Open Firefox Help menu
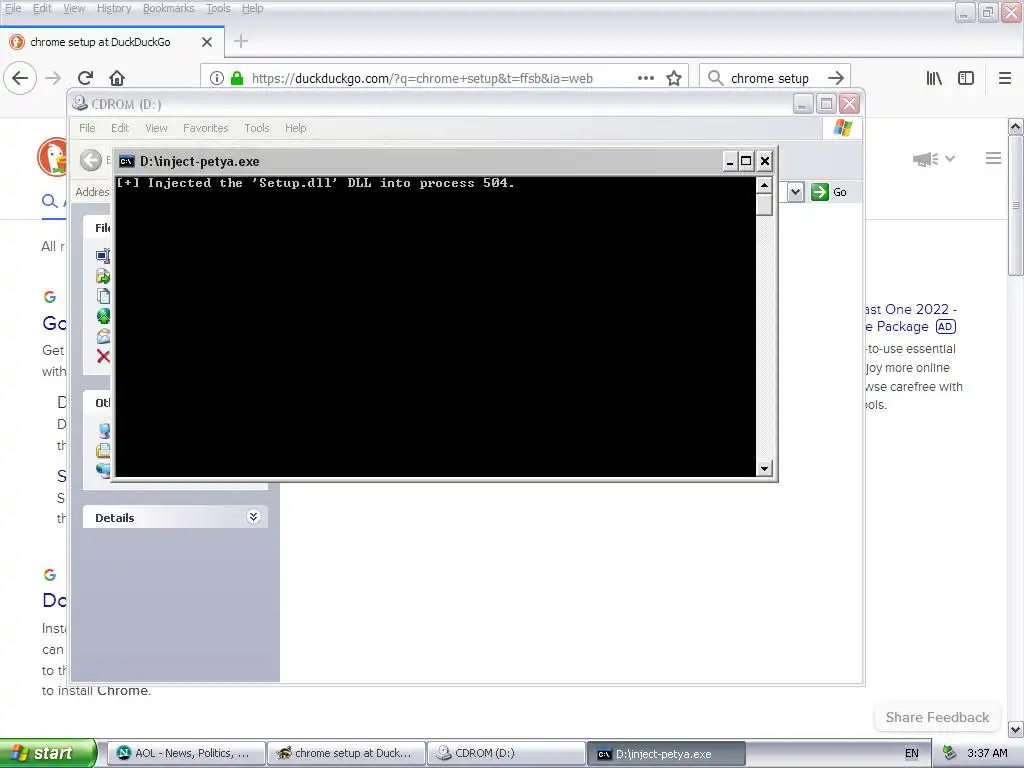Image resolution: width=1024 pixels, height=768 pixels. point(253,8)
